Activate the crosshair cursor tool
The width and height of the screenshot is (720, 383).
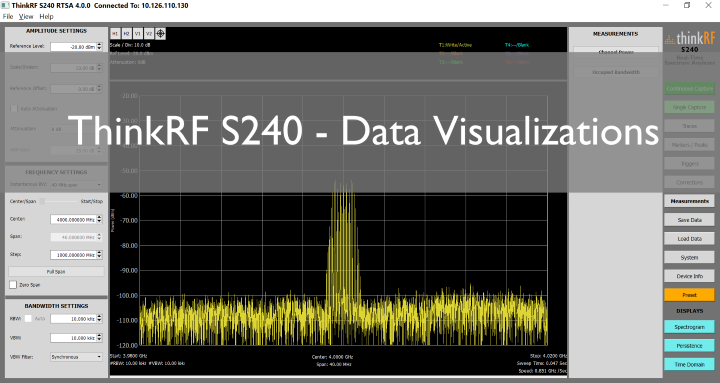pyautogui.click(x=160, y=34)
